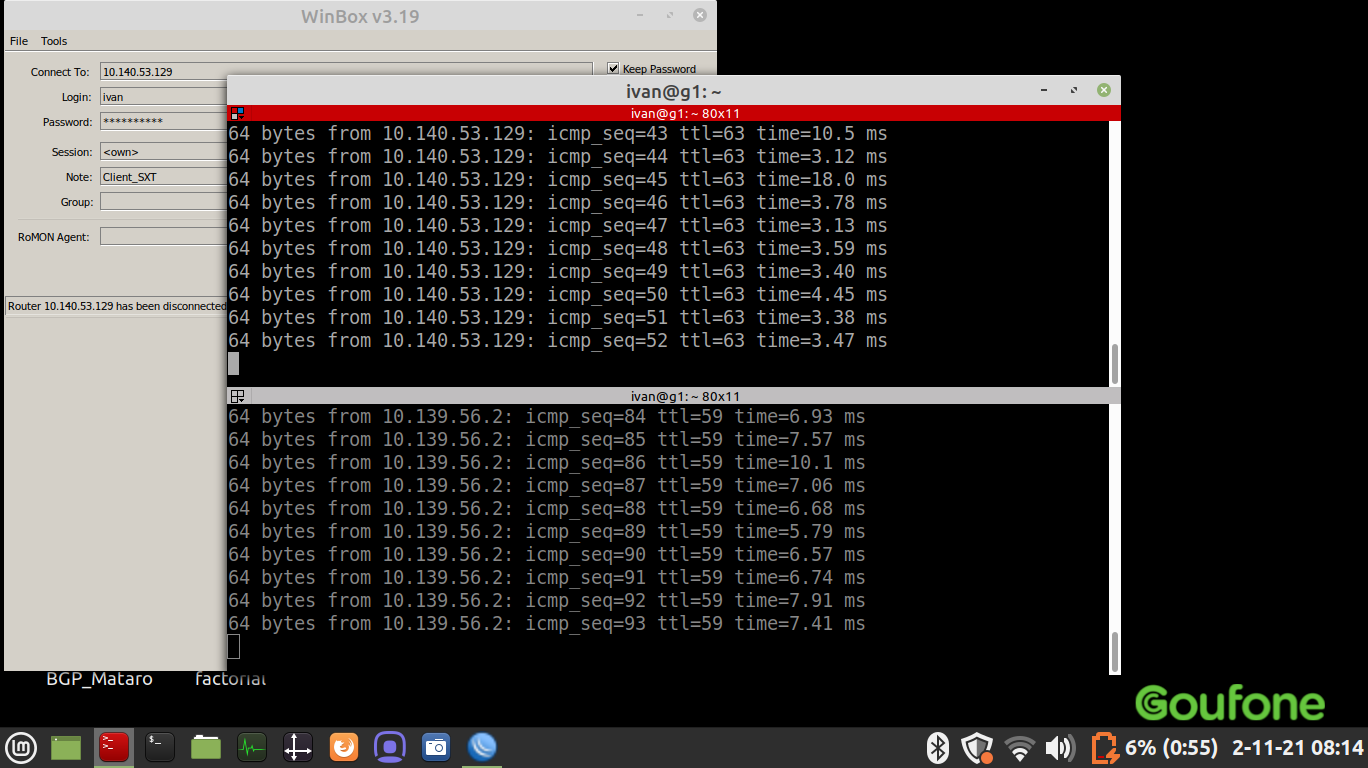Maximize the ivan@g1 terminal window
The image size is (1368, 768).
click(x=1074, y=90)
